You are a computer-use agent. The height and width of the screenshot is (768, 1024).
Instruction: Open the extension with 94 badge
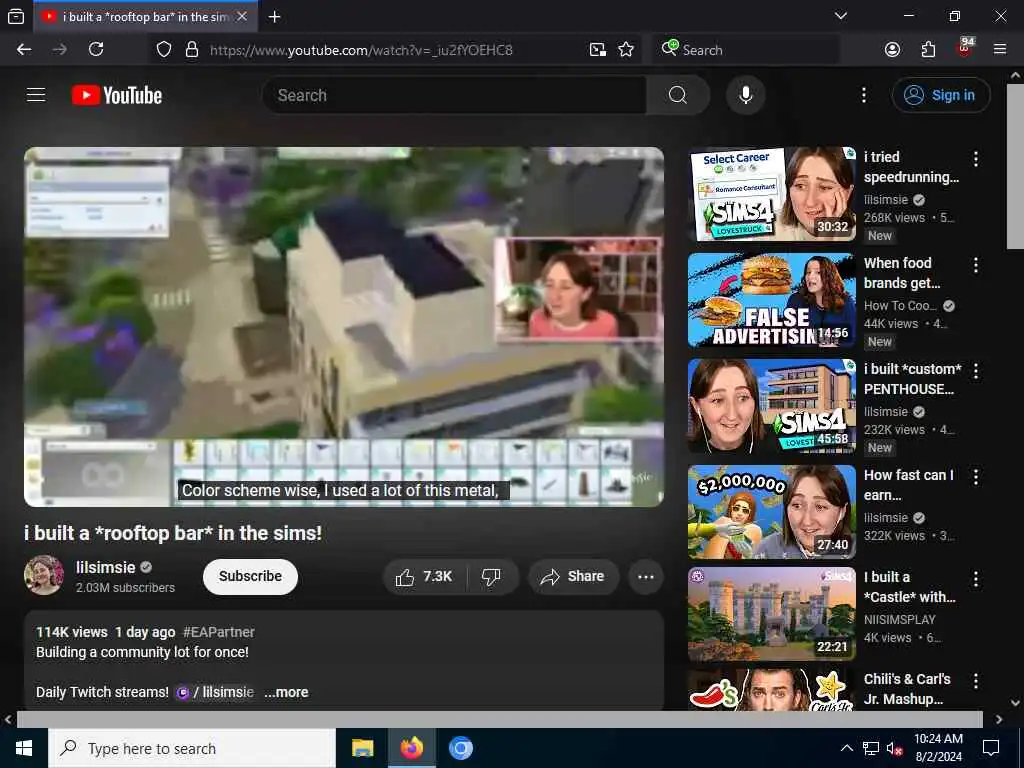[965, 48]
